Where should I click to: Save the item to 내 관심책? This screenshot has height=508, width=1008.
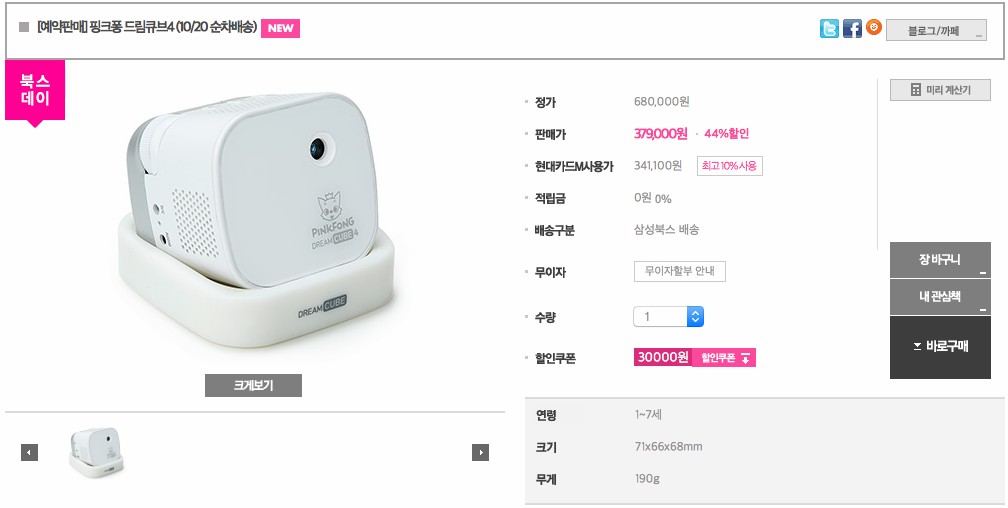click(940, 297)
